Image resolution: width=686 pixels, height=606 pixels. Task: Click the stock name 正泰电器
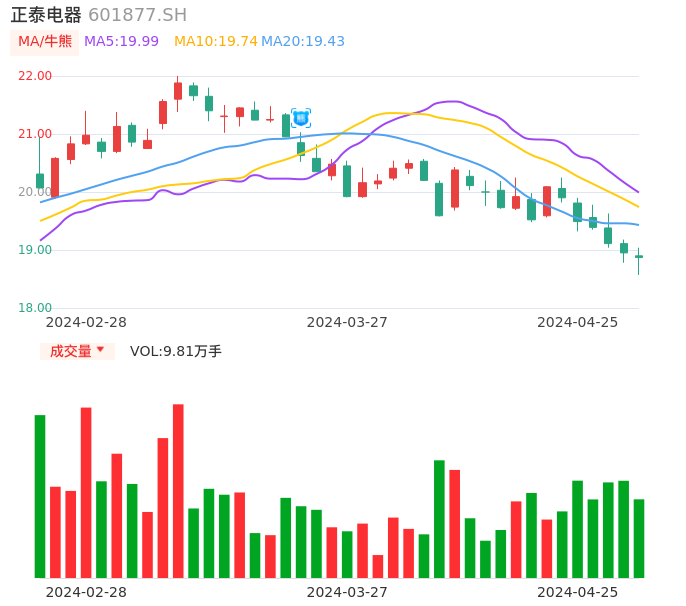(46, 15)
